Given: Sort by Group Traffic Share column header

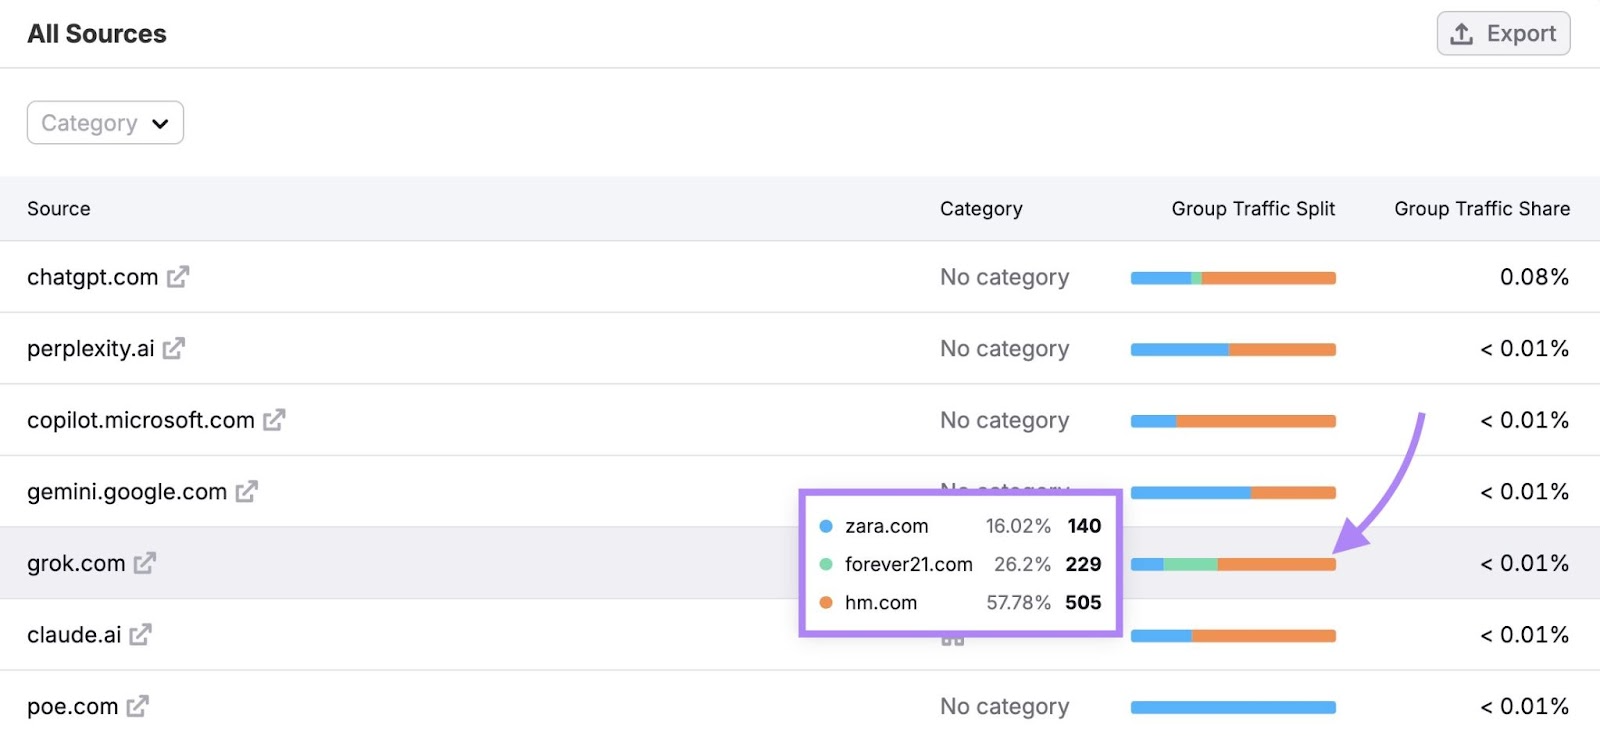Looking at the screenshot, I should (x=1481, y=209).
